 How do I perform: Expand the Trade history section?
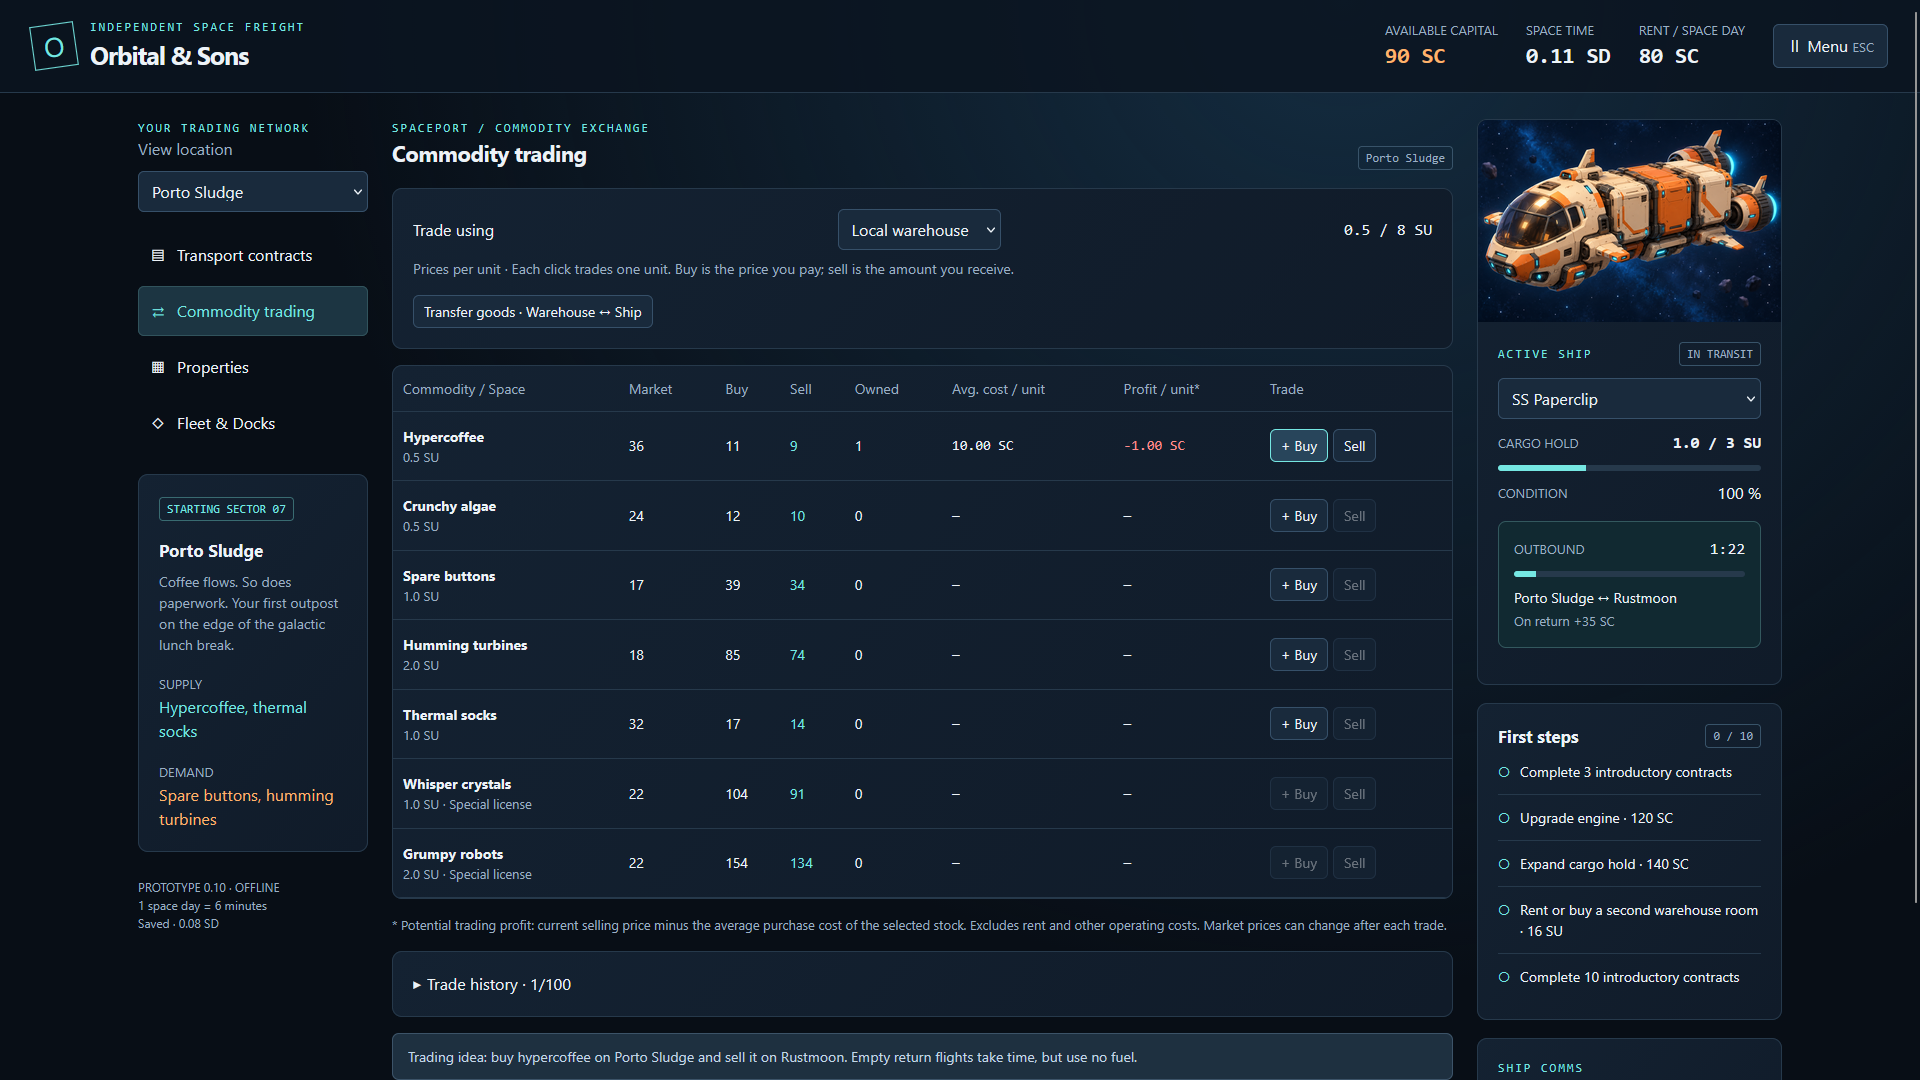(x=922, y=985)
